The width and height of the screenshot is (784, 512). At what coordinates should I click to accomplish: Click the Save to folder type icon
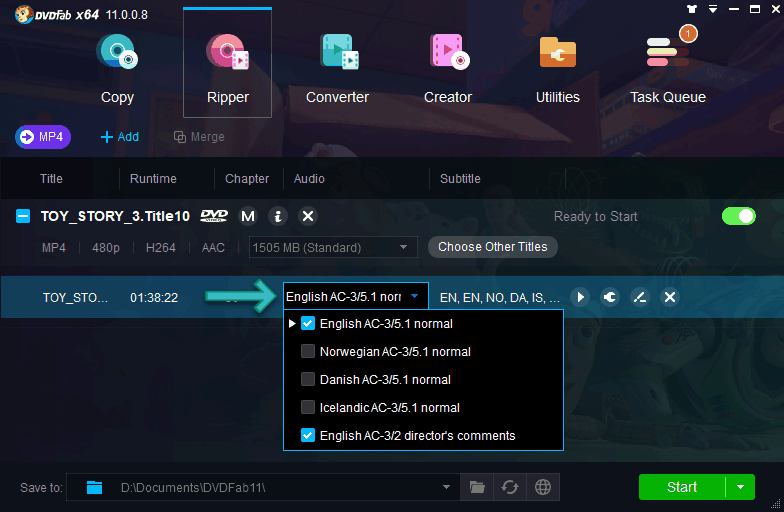click(x=94, y=488)
